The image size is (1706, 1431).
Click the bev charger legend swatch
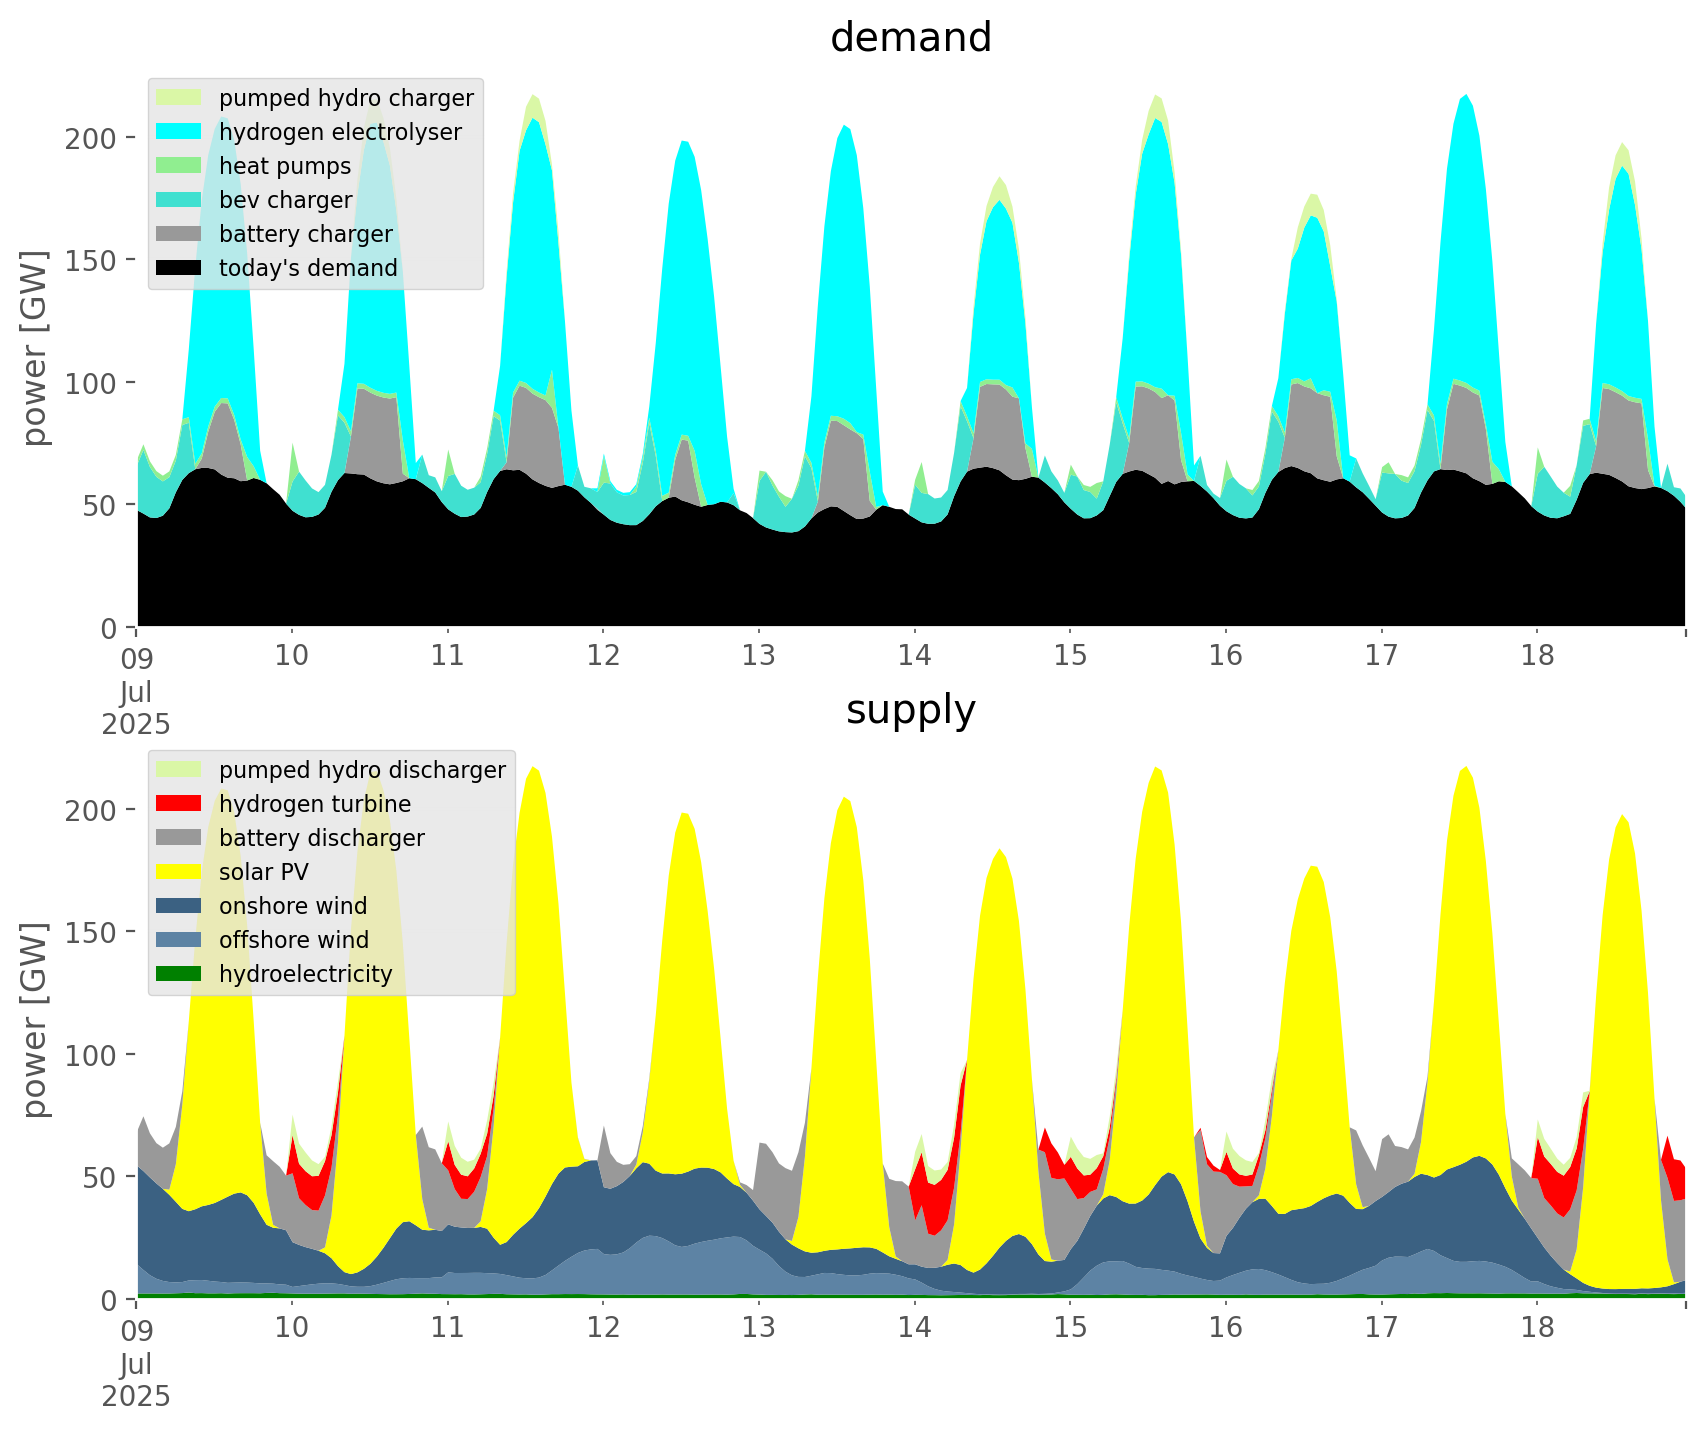pyautogui.click(x=180, y=200)
